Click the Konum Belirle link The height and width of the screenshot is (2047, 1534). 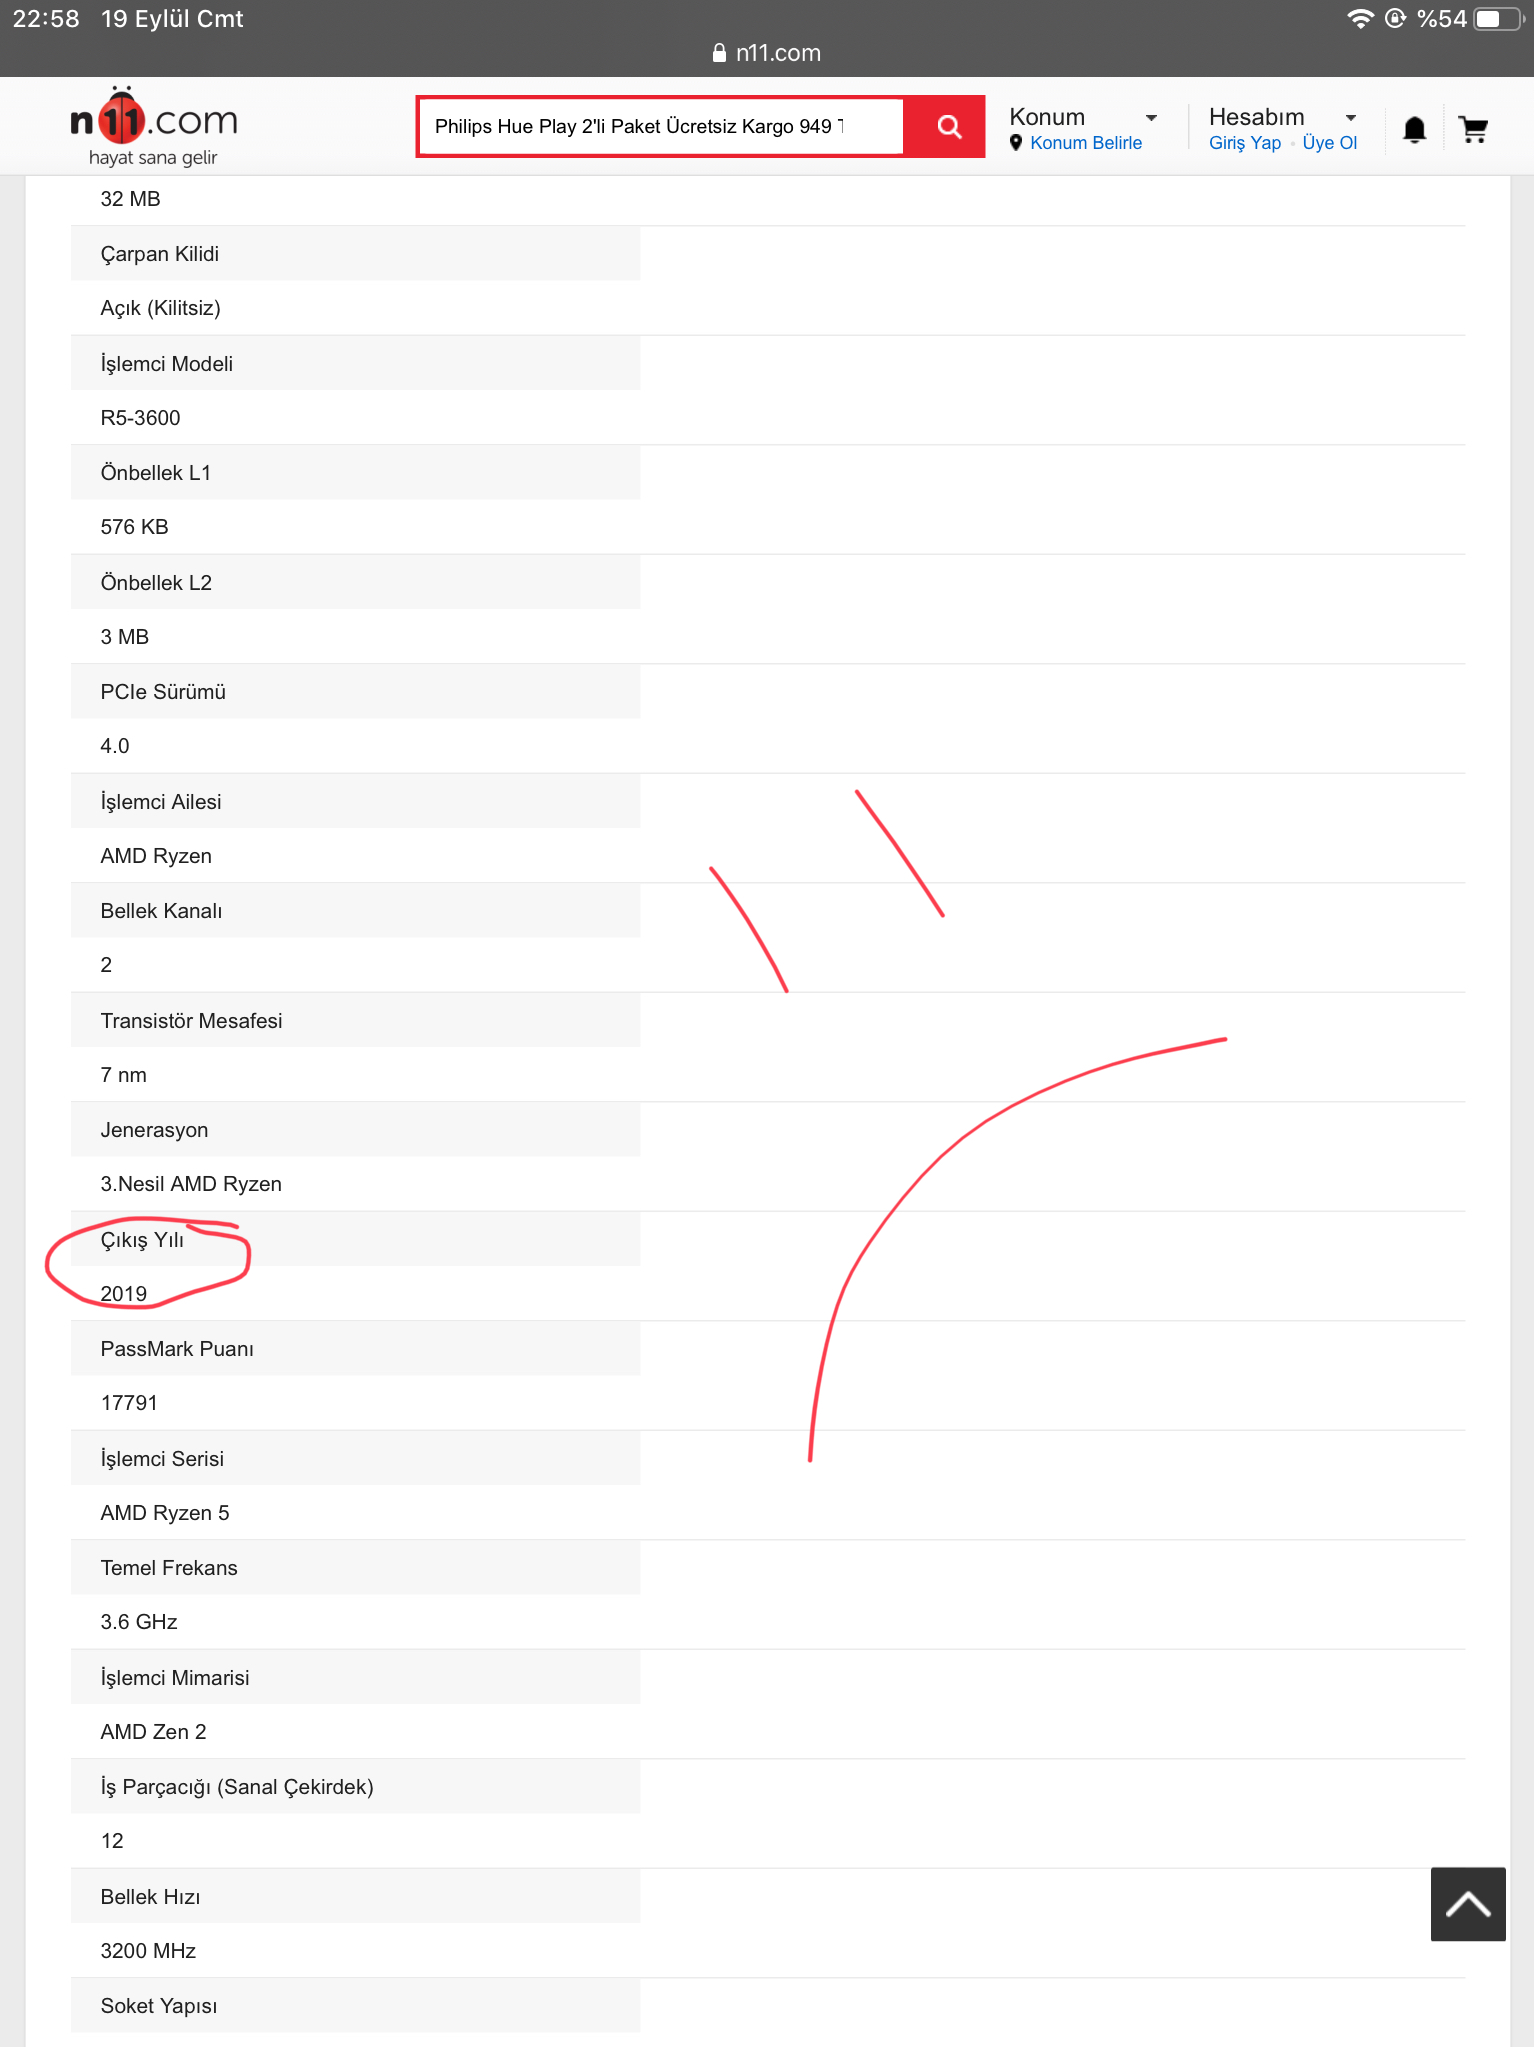click(1085, 143)
